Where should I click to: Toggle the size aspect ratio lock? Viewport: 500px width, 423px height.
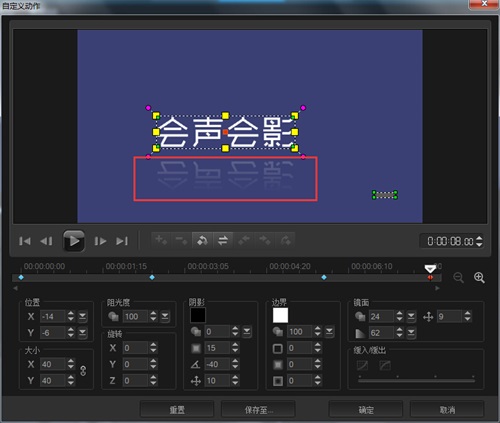pyautogui.click(x=83, y=371)
